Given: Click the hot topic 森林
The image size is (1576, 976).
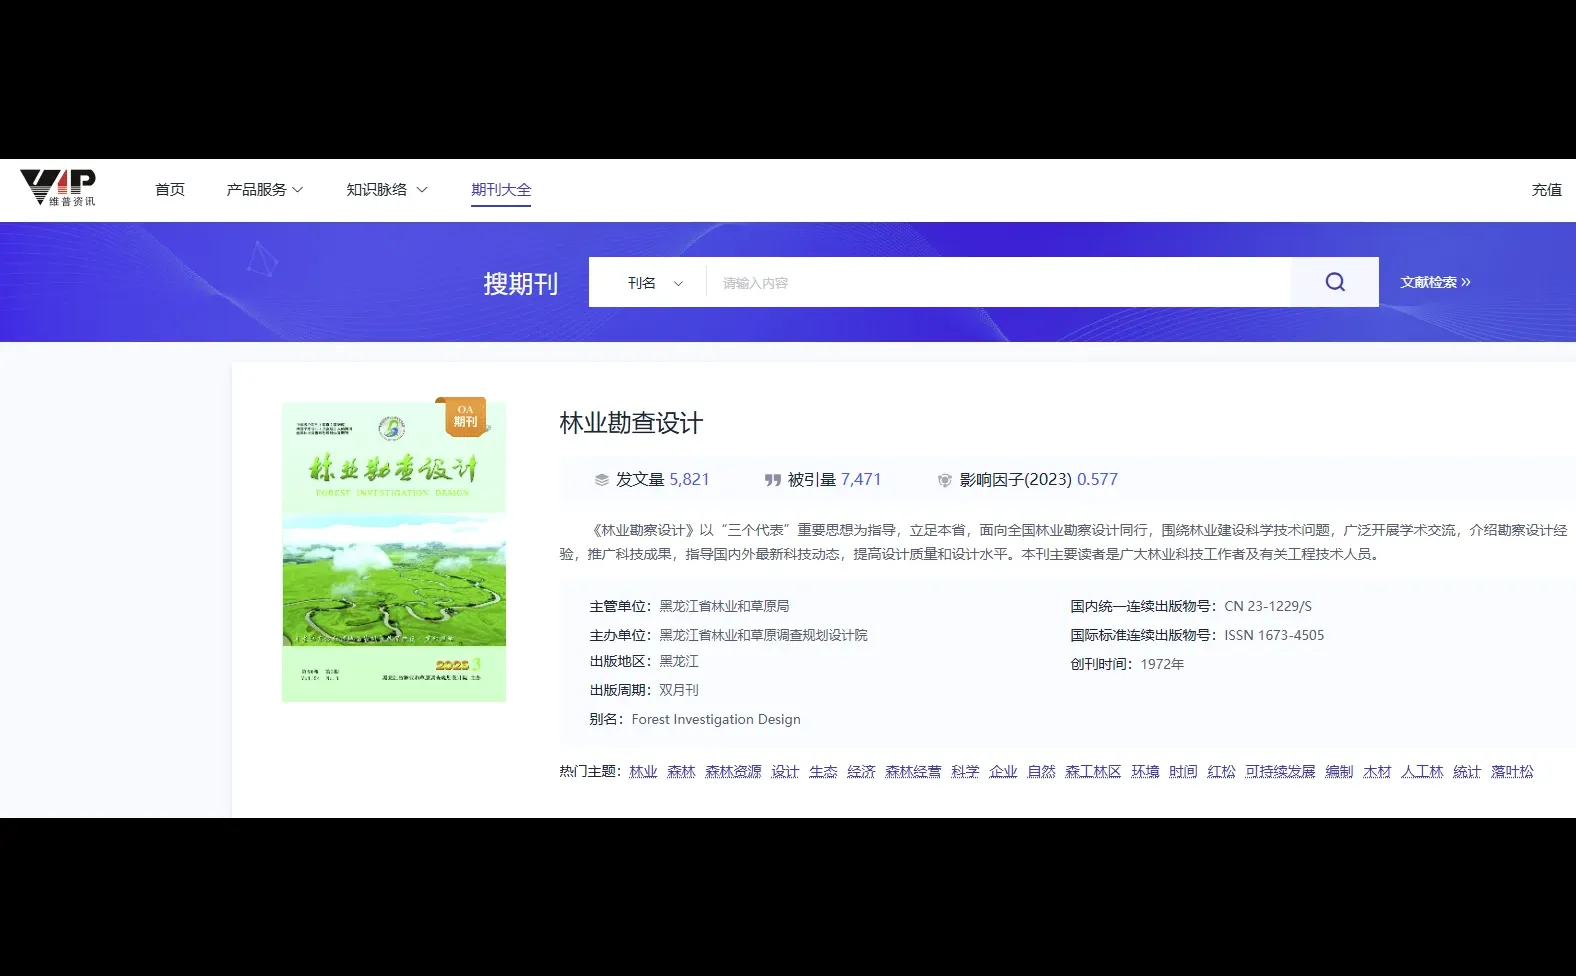Looking at the screenshot, I should (681, 771).
